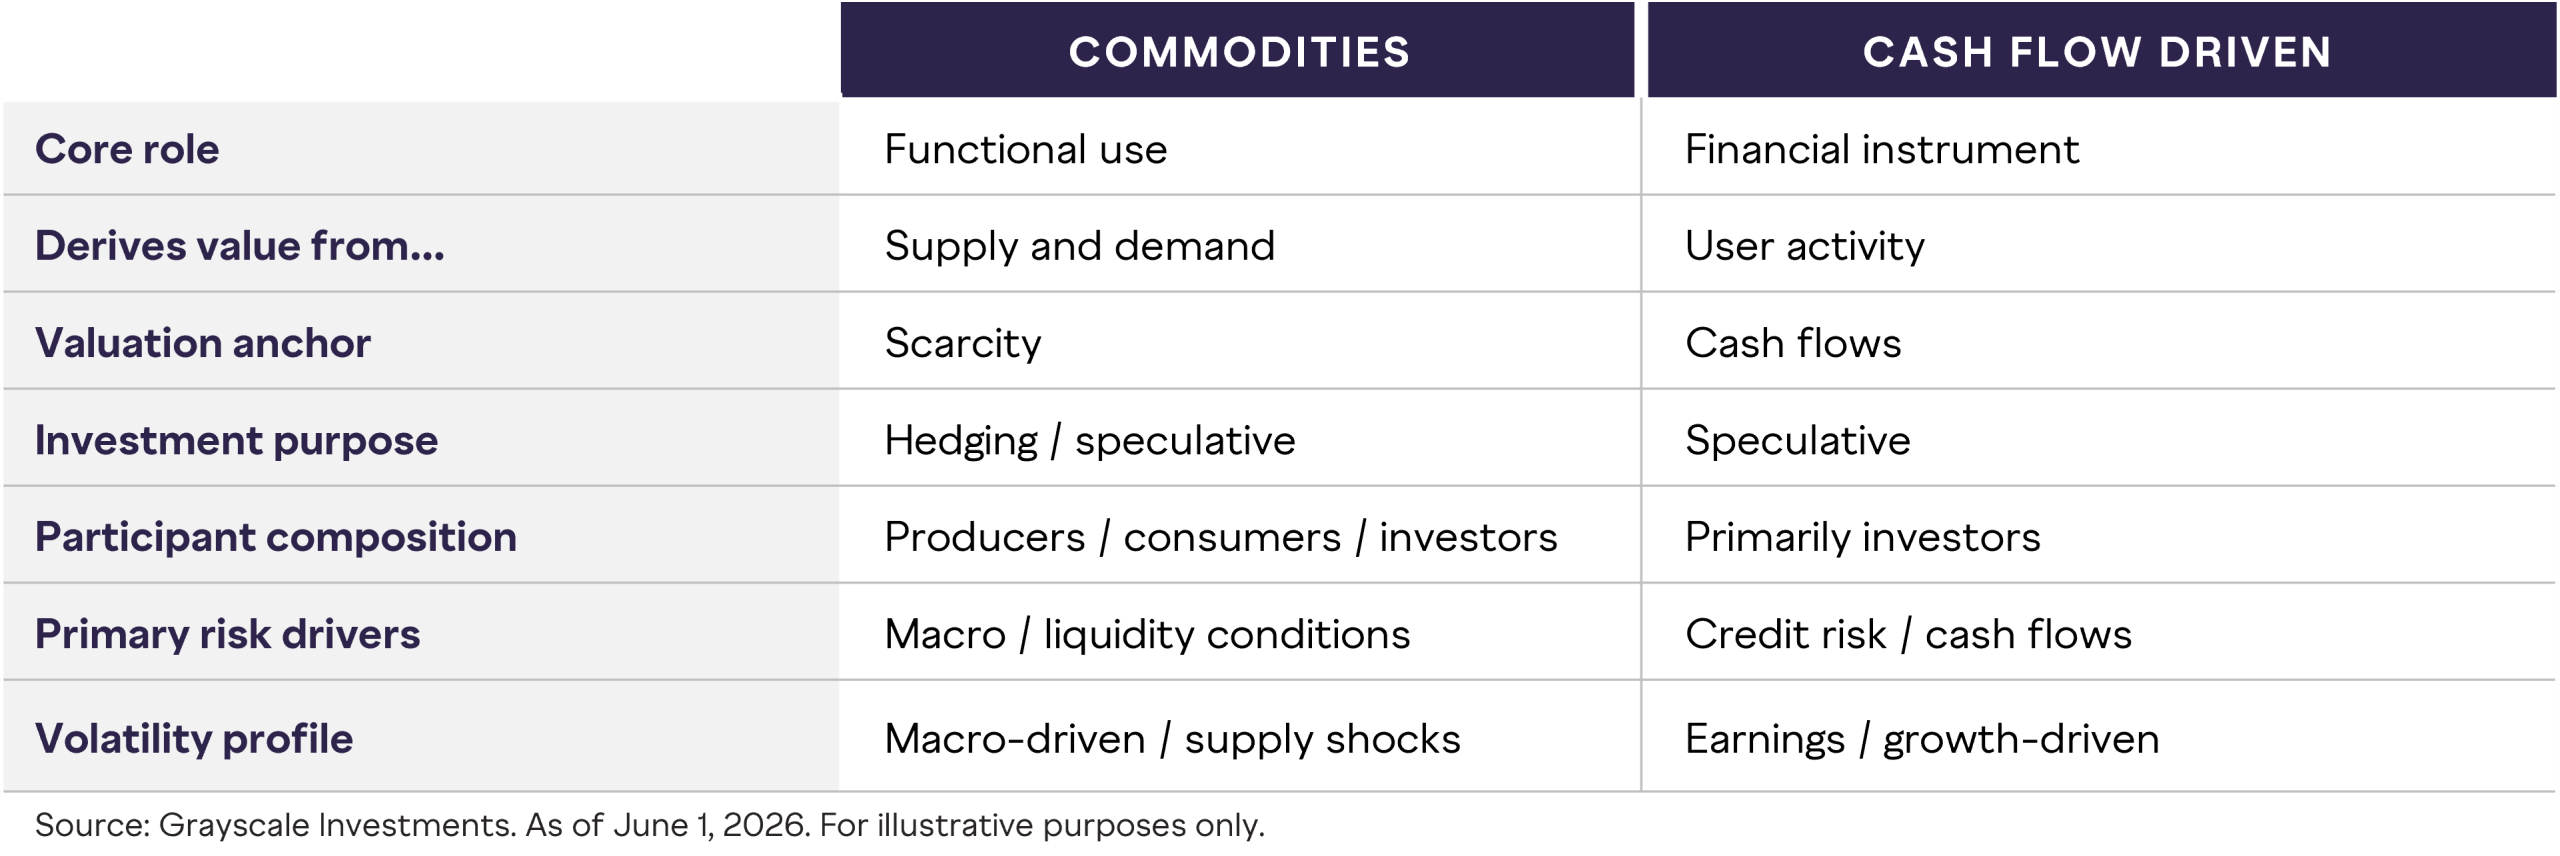Click the Scarcity cell
This screenshot has width=2560, height=856.
coord(963,343)
